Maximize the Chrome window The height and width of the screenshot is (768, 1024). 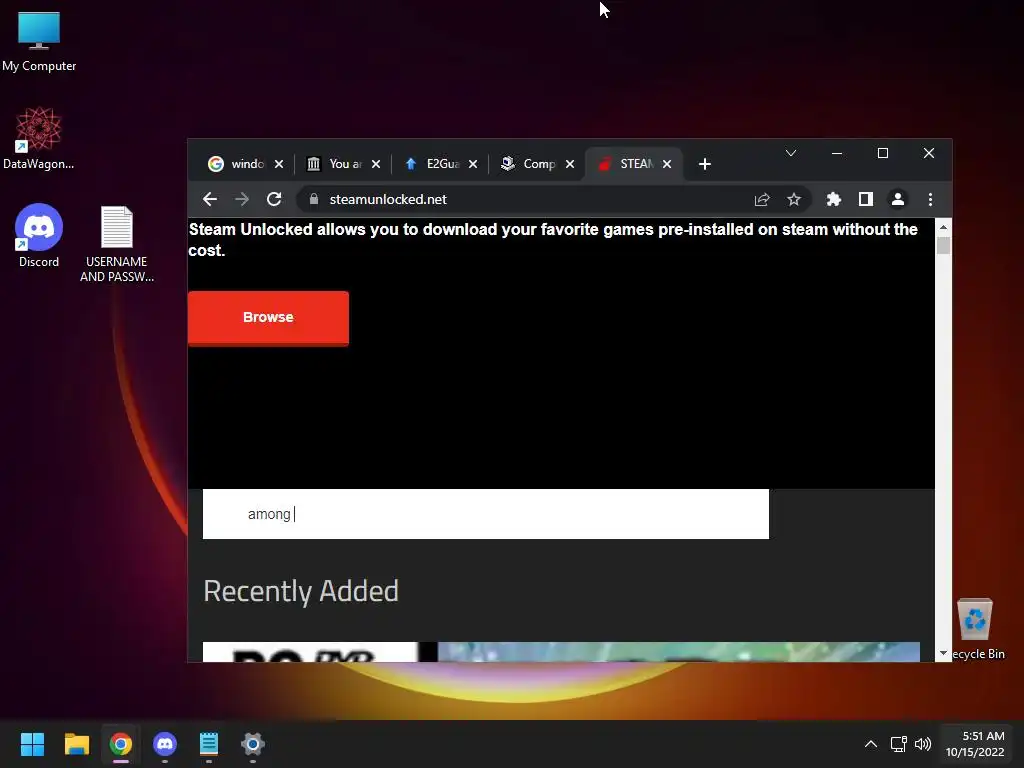[x=883, y=153]
